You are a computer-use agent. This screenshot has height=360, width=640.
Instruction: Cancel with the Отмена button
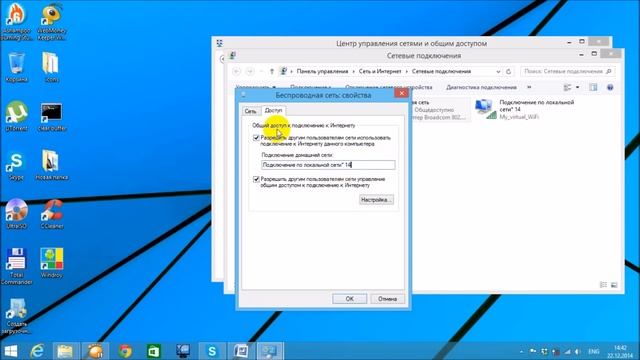(387, 299)
